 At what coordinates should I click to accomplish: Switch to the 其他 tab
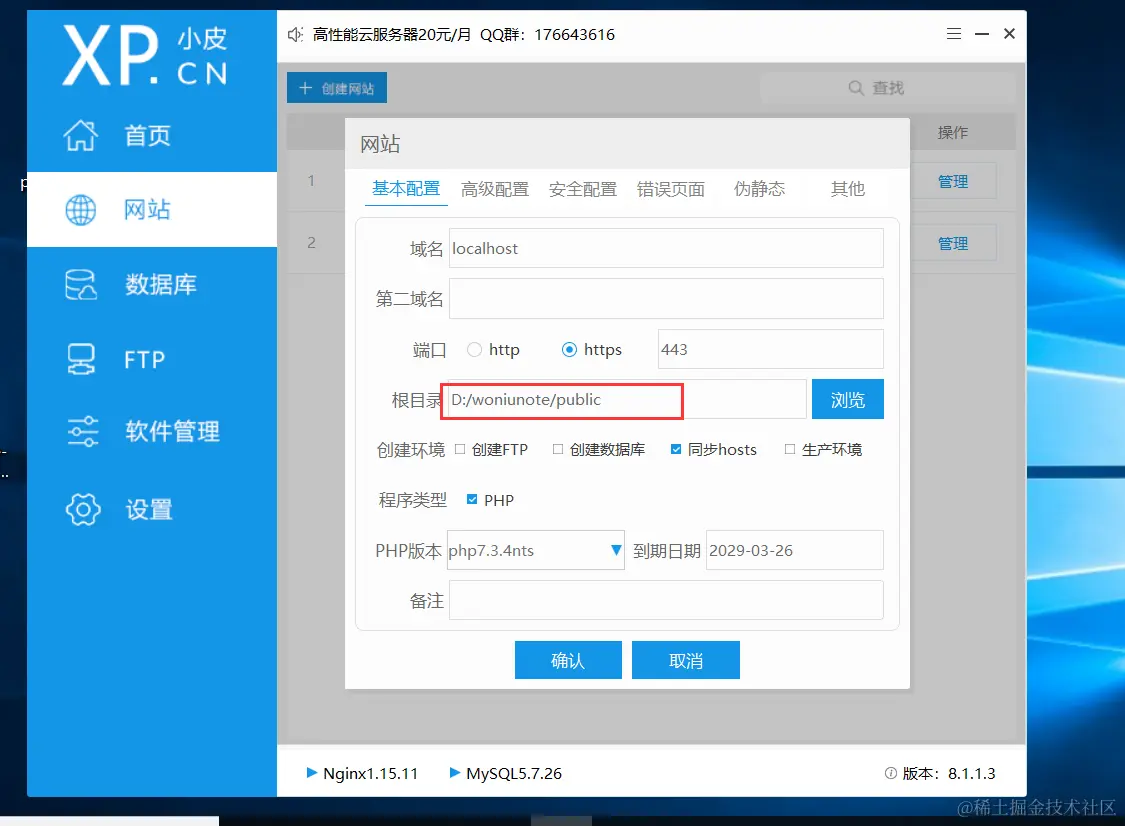click(847, 189)
